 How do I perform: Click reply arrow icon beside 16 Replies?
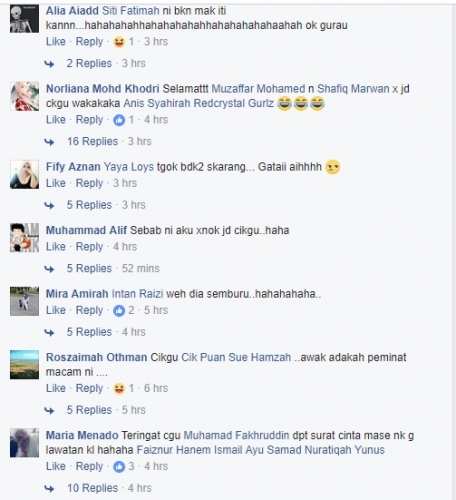49,142
